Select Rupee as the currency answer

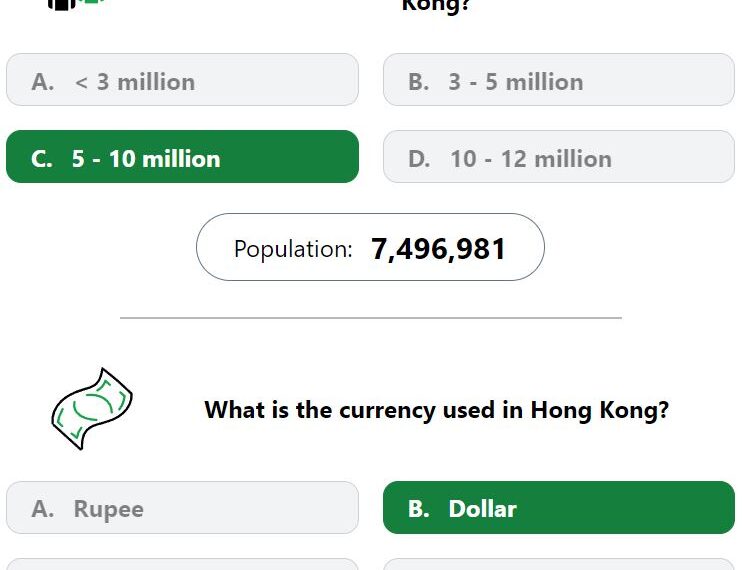click(182, 508)
